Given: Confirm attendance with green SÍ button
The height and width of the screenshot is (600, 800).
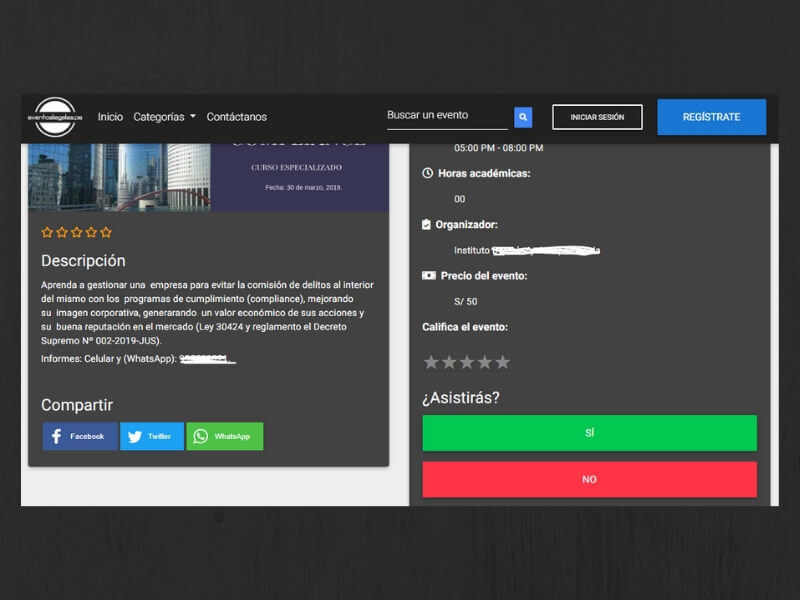Looking at the screenshot, I should pyautogui.click(x=589, y=433).
